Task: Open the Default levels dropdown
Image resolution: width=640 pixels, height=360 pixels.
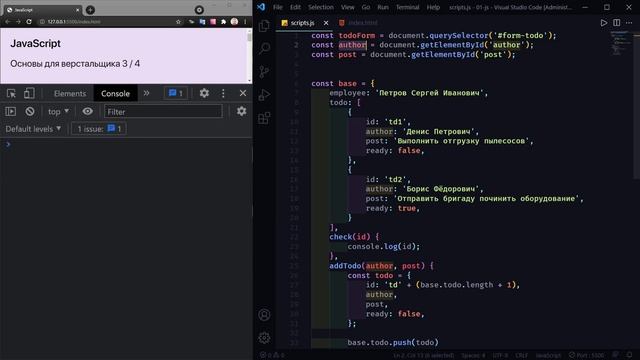Action: (x=33, y=129)
